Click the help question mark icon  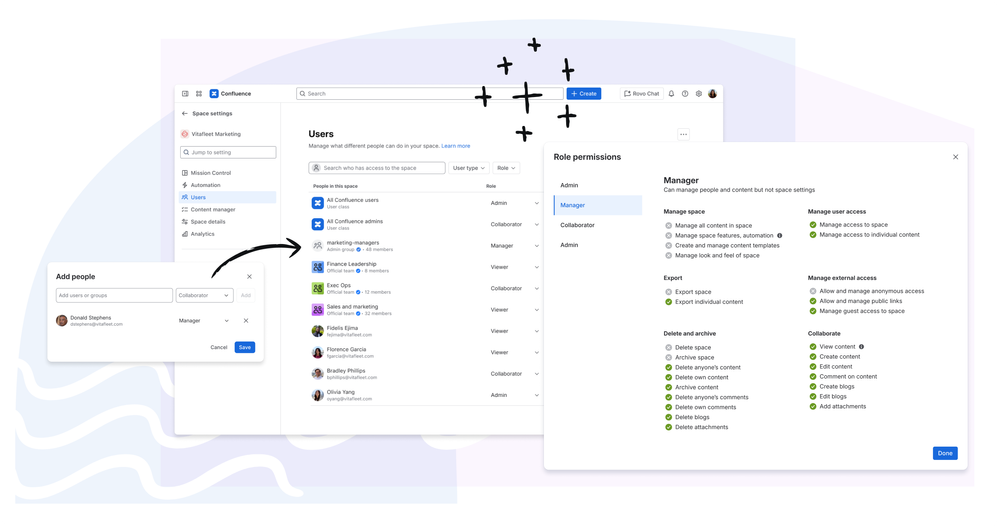(x=685, y=94)
